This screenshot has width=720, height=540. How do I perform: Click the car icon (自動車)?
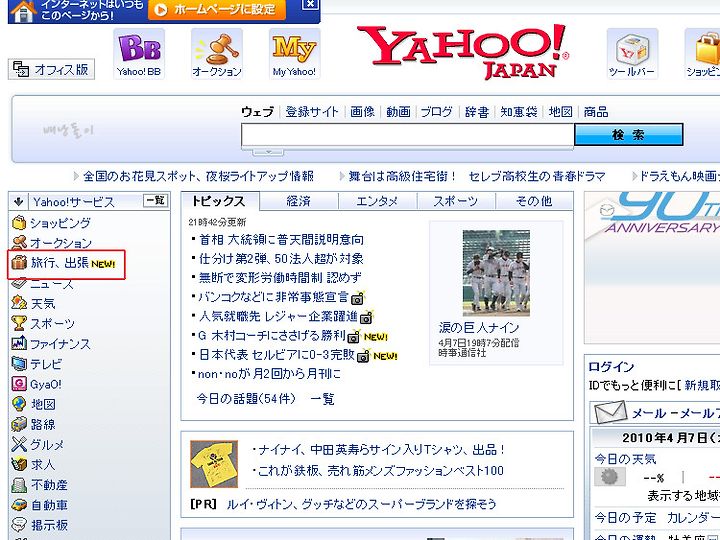[x=19, y=505]
